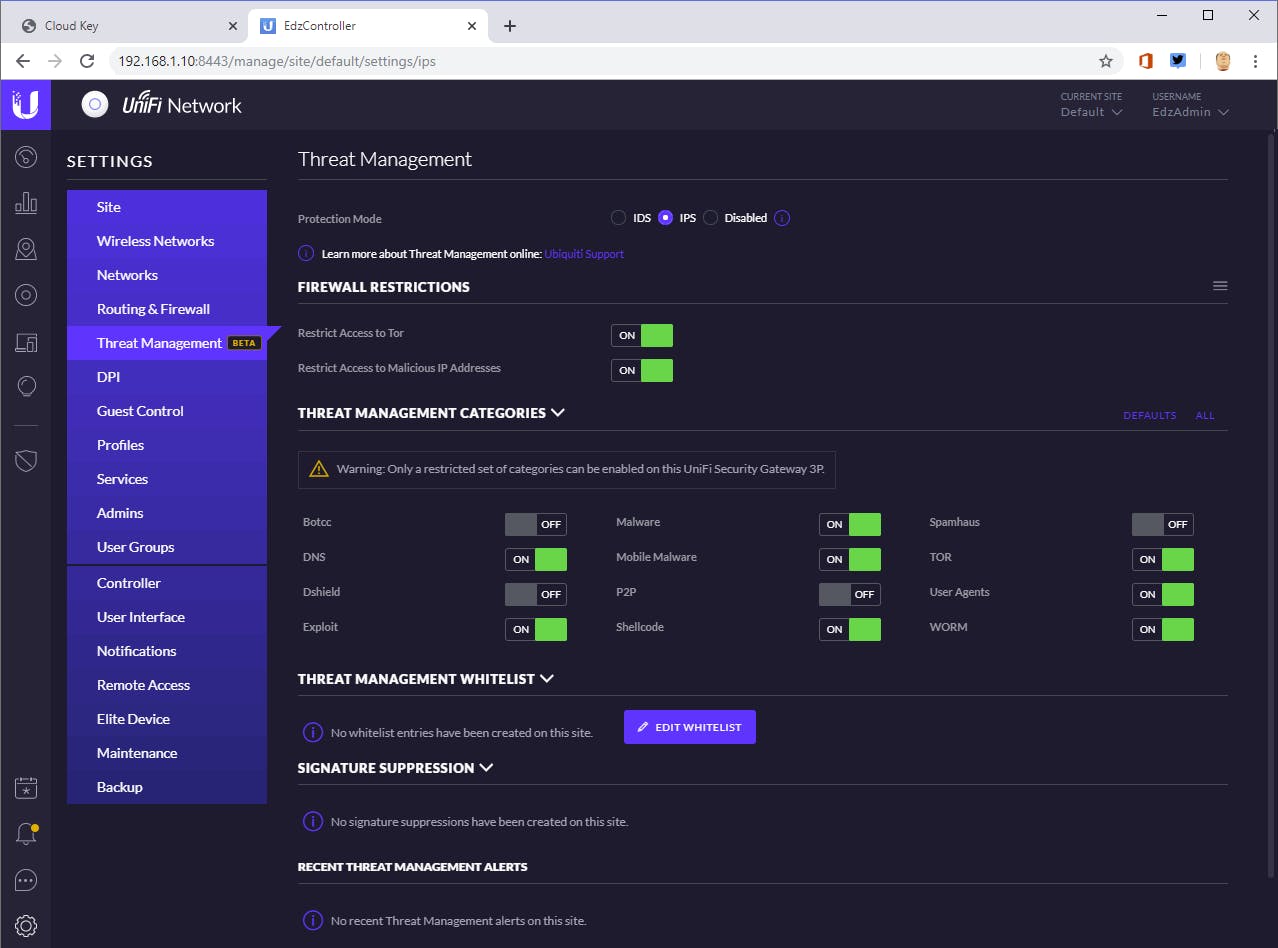The width and height of the screenshot is (1278, 948).
Task: Open Routing & Firewall settings
Action: pos(153,309)
